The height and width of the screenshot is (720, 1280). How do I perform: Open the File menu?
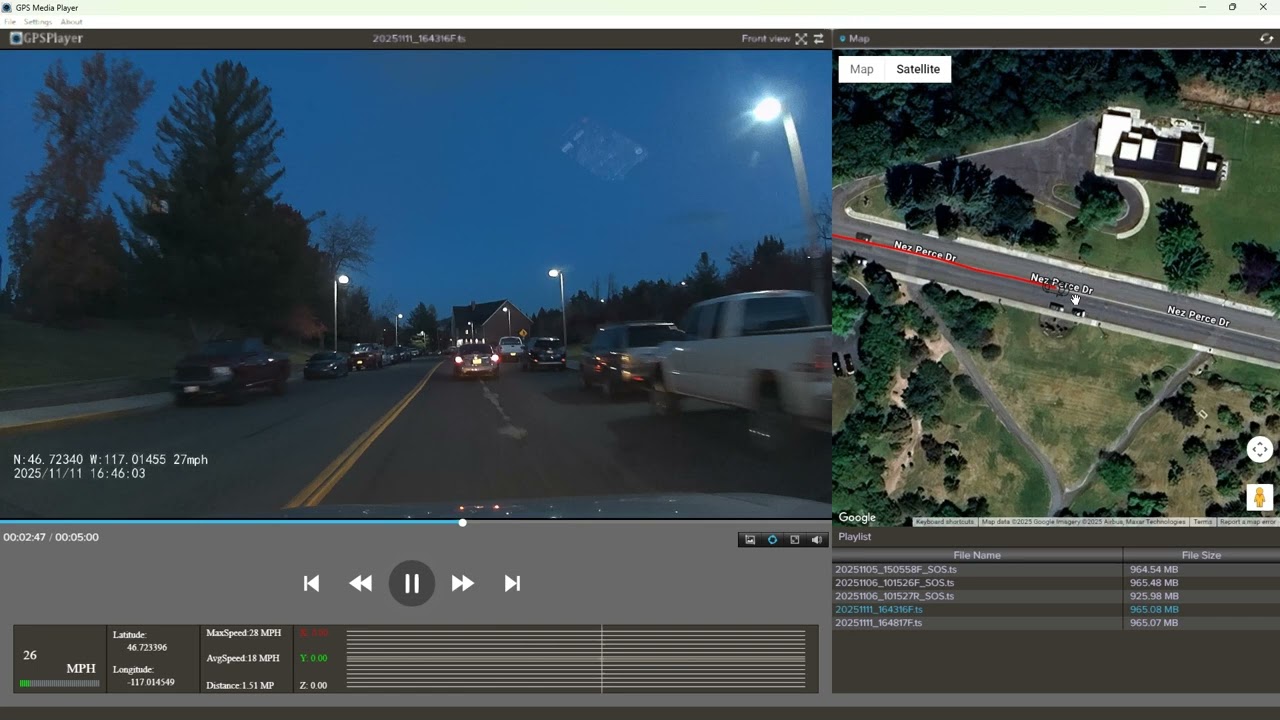[x=10, y=21]
